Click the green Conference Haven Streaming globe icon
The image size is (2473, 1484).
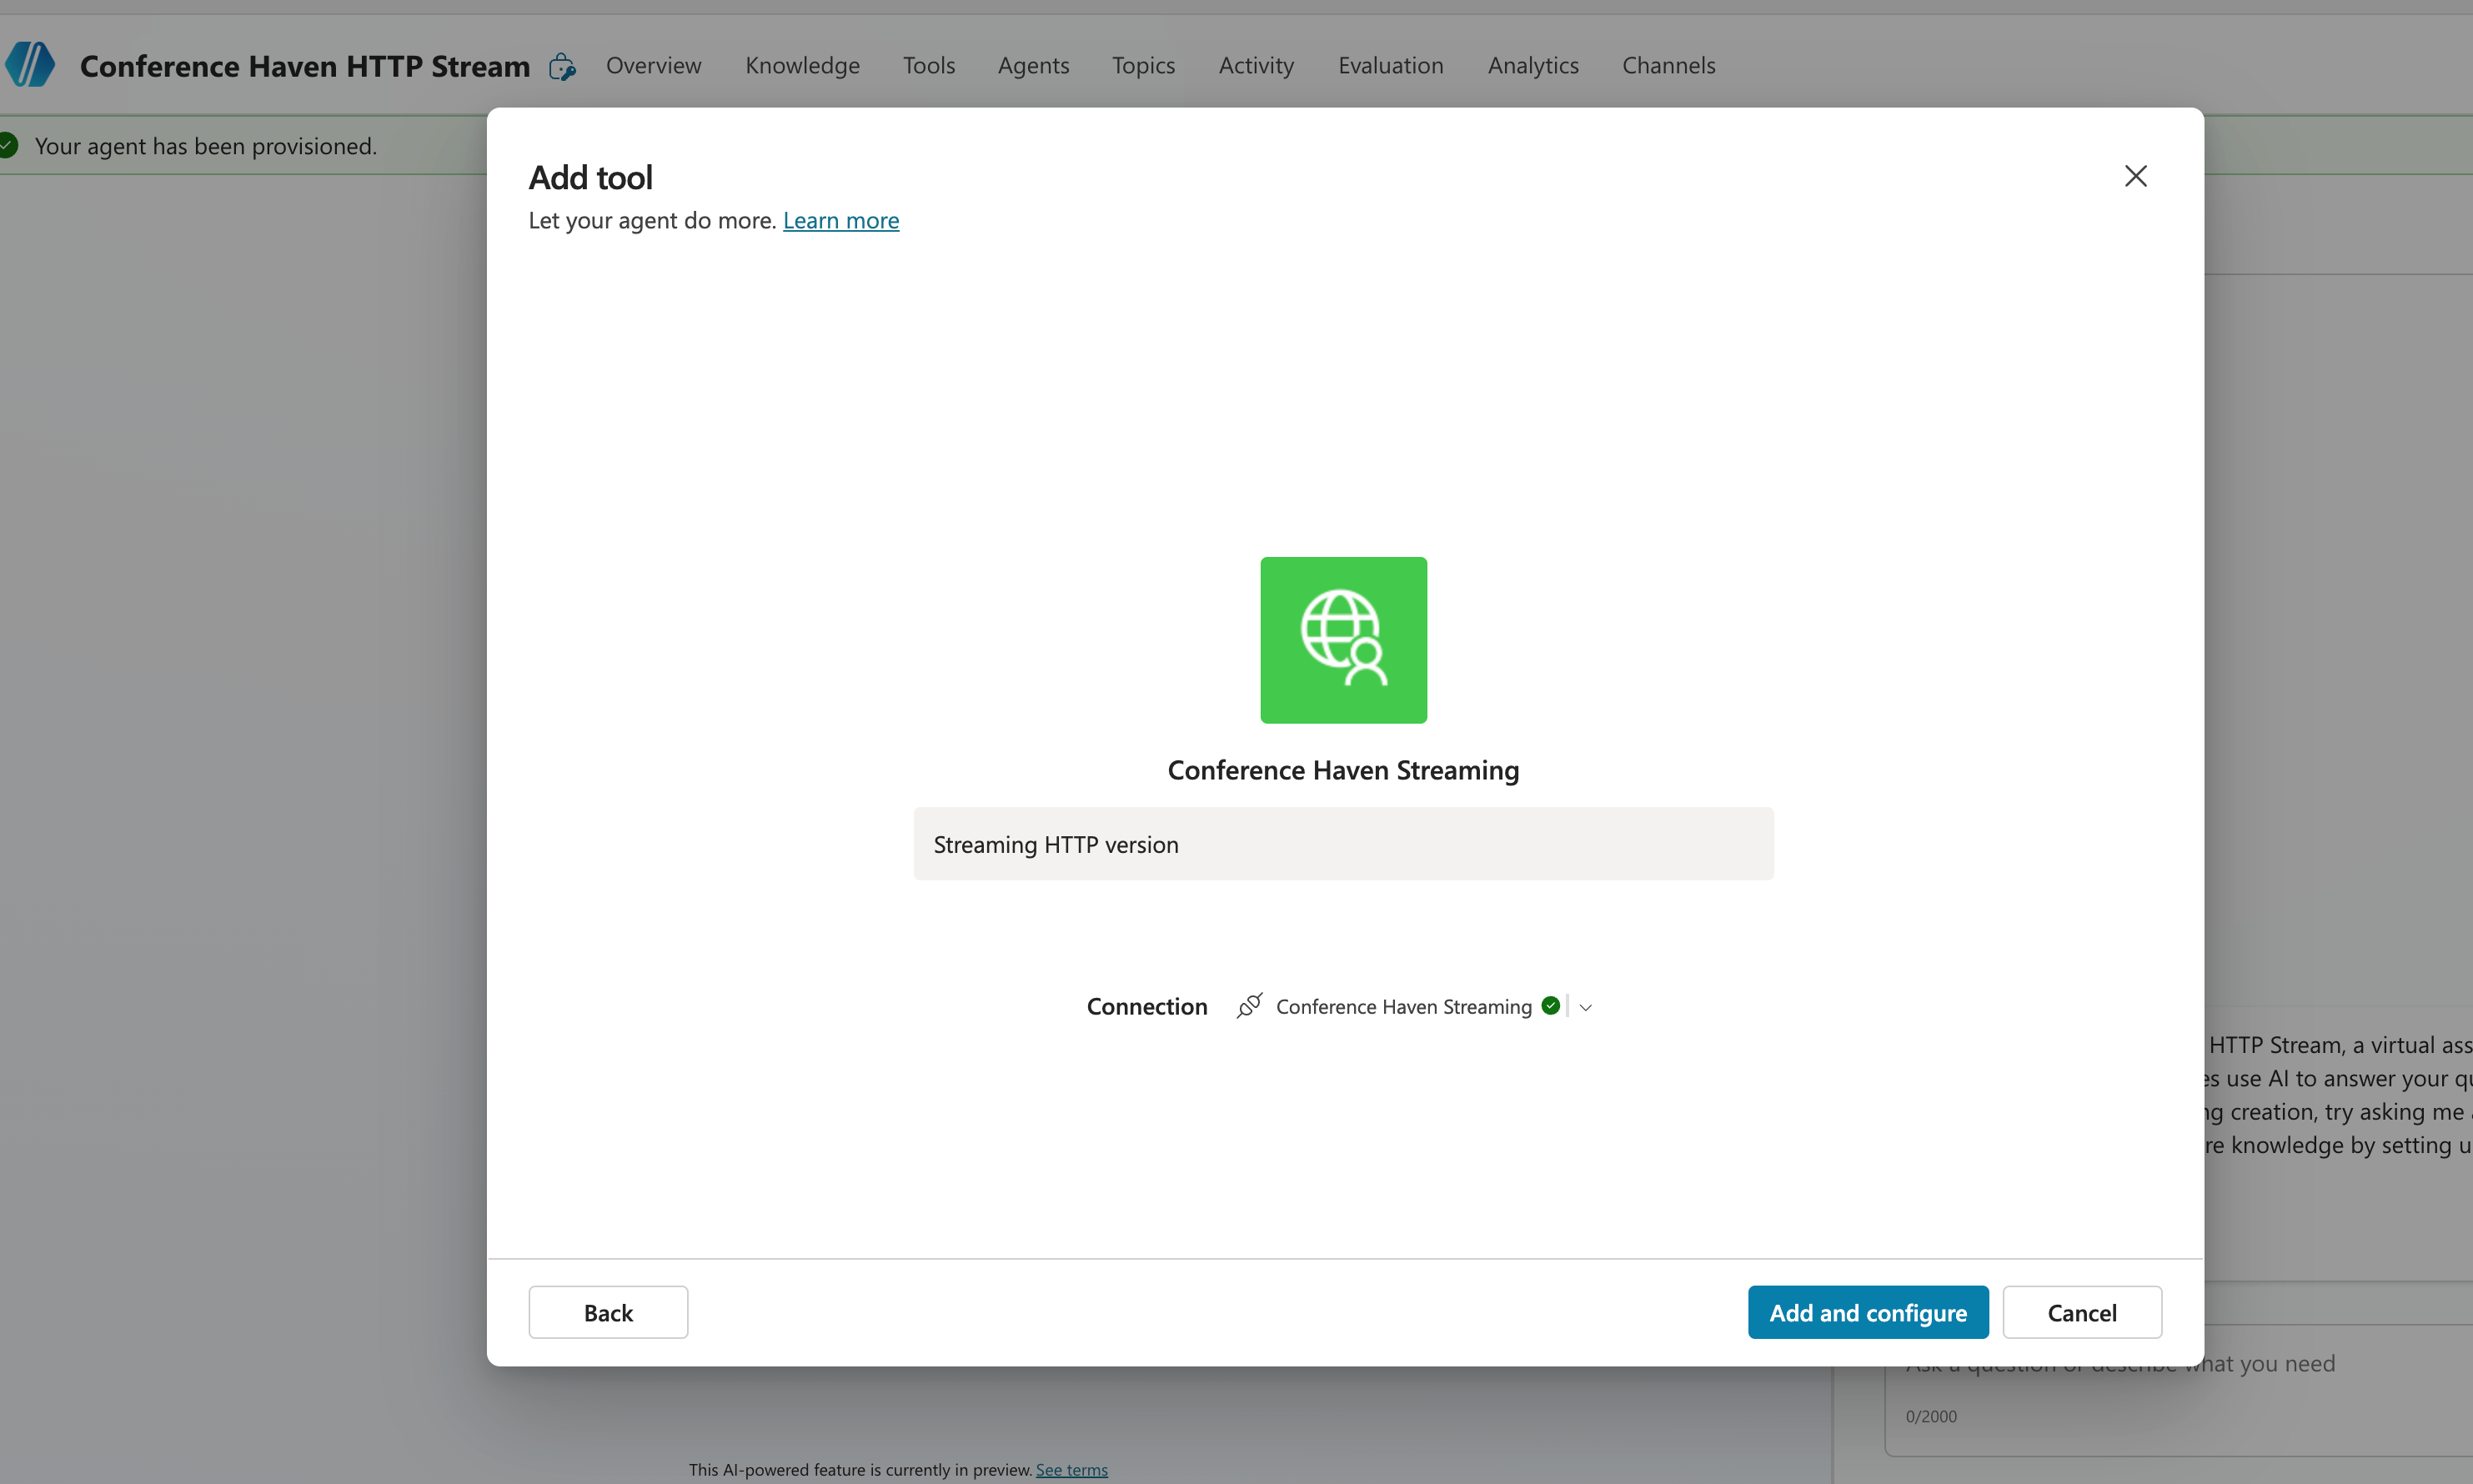[x=1342, y=640]
